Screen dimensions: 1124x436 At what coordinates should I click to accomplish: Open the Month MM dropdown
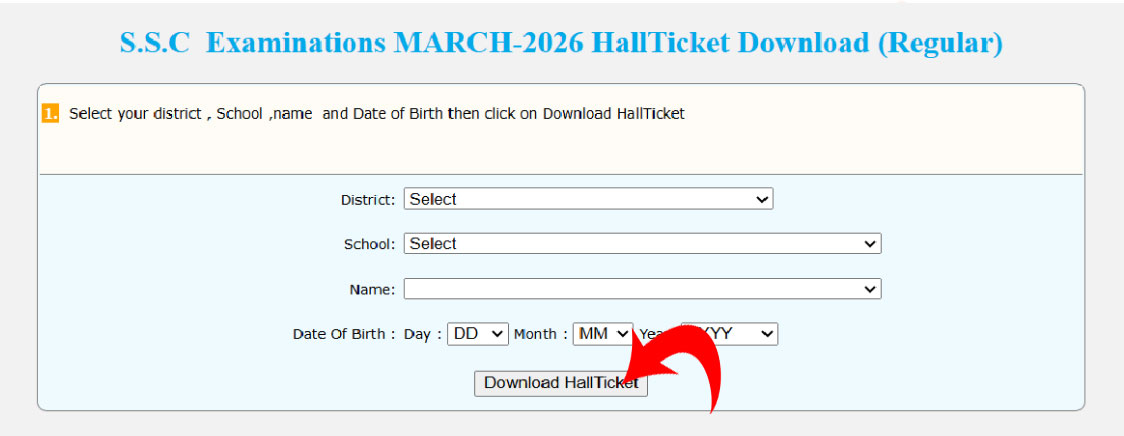[603, 334]
